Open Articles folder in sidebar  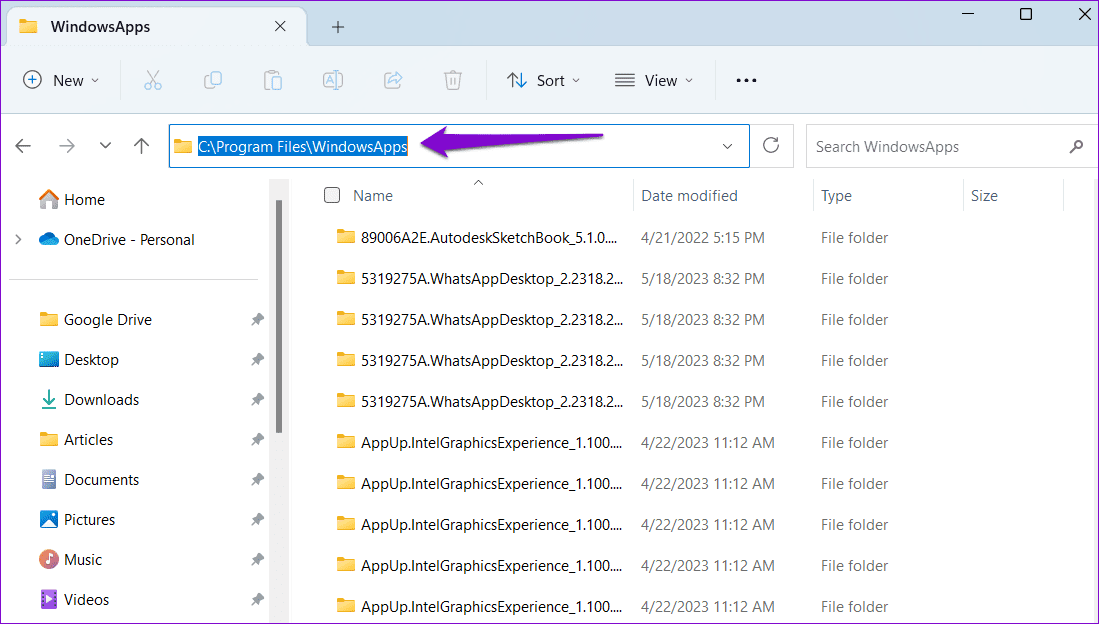point(76,440)
